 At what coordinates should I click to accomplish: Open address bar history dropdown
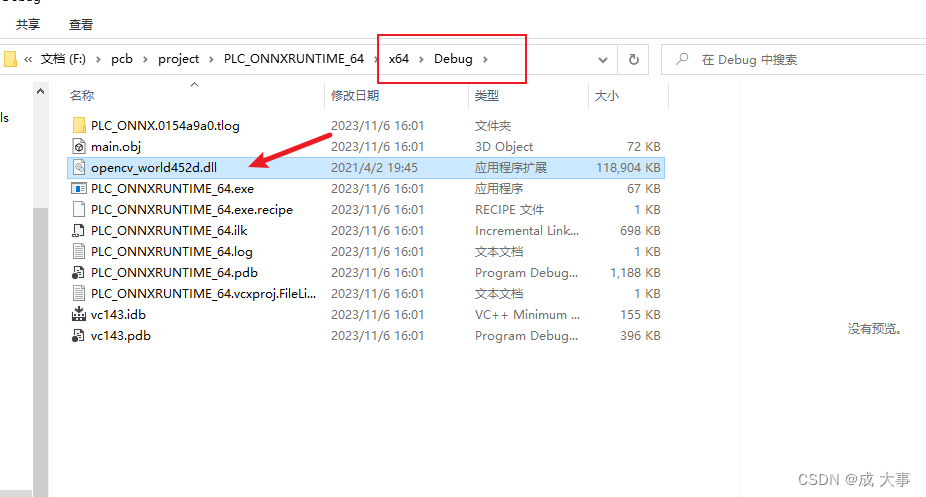point(602,60)
